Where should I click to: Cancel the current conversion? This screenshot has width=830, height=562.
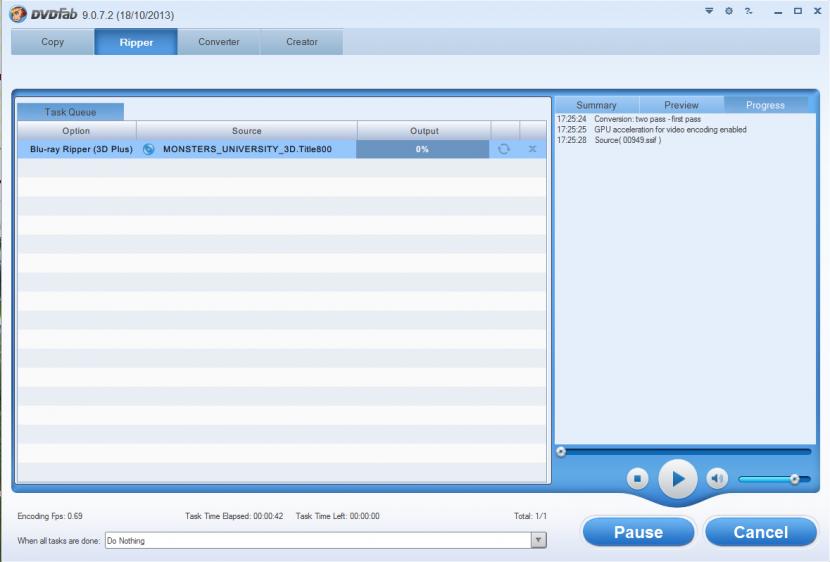pyautogui.click(x=760, y=532)
